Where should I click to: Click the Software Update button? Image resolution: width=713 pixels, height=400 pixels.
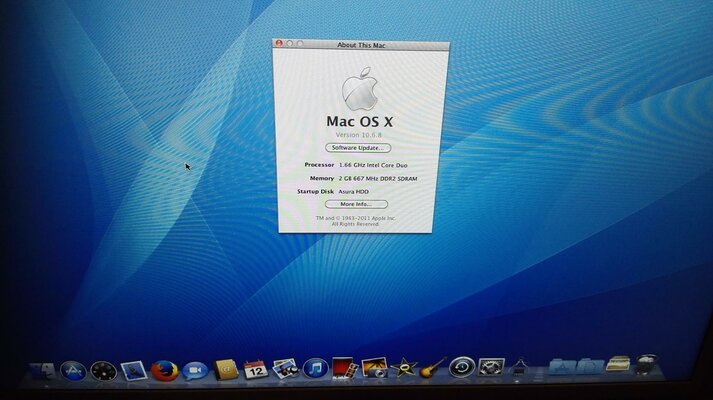[357, 147]
